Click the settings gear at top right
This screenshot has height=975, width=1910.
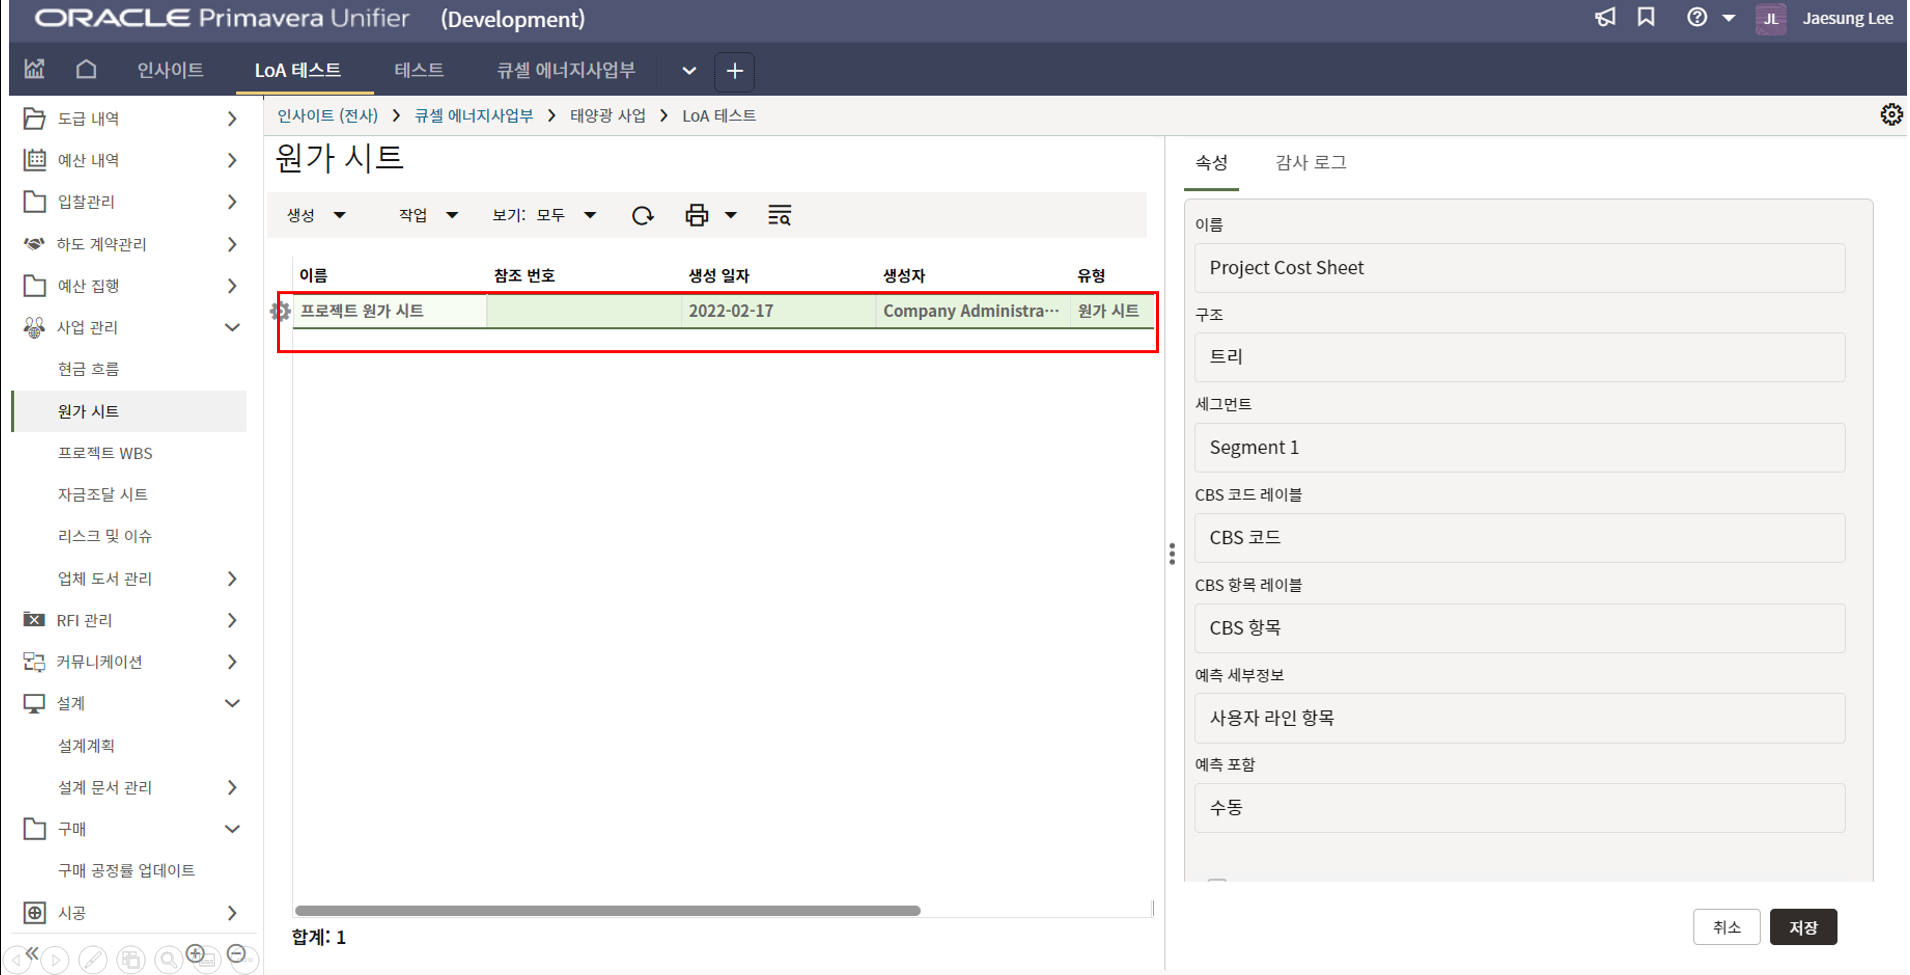(x=1890, y=115)
